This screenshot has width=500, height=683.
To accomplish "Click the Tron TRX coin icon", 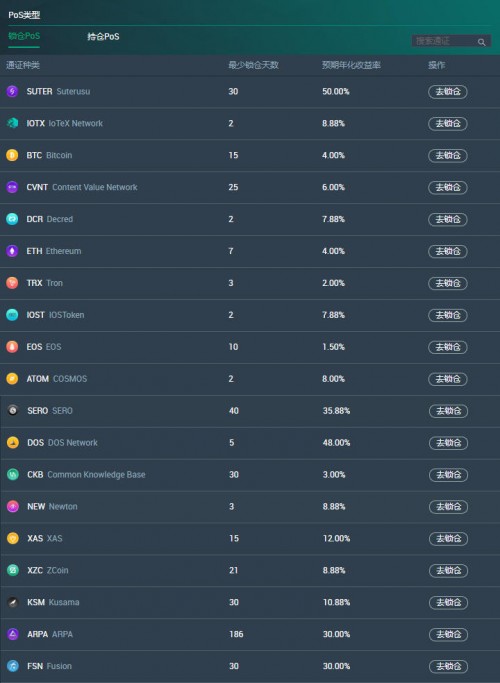I will (x=12, y=283).
